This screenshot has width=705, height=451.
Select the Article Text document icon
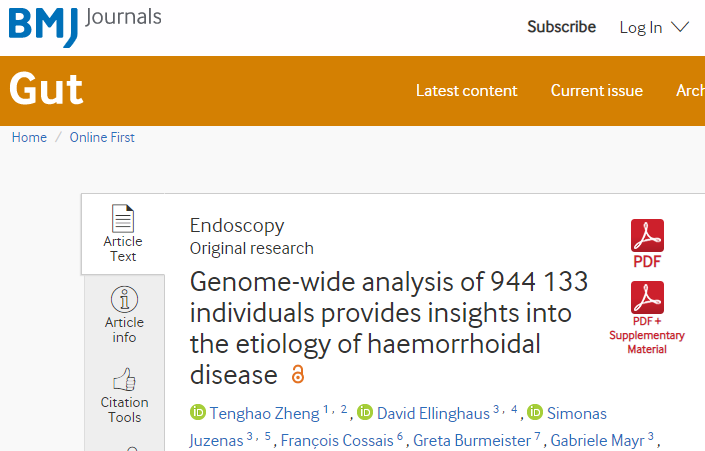click(x=123, y=219)
